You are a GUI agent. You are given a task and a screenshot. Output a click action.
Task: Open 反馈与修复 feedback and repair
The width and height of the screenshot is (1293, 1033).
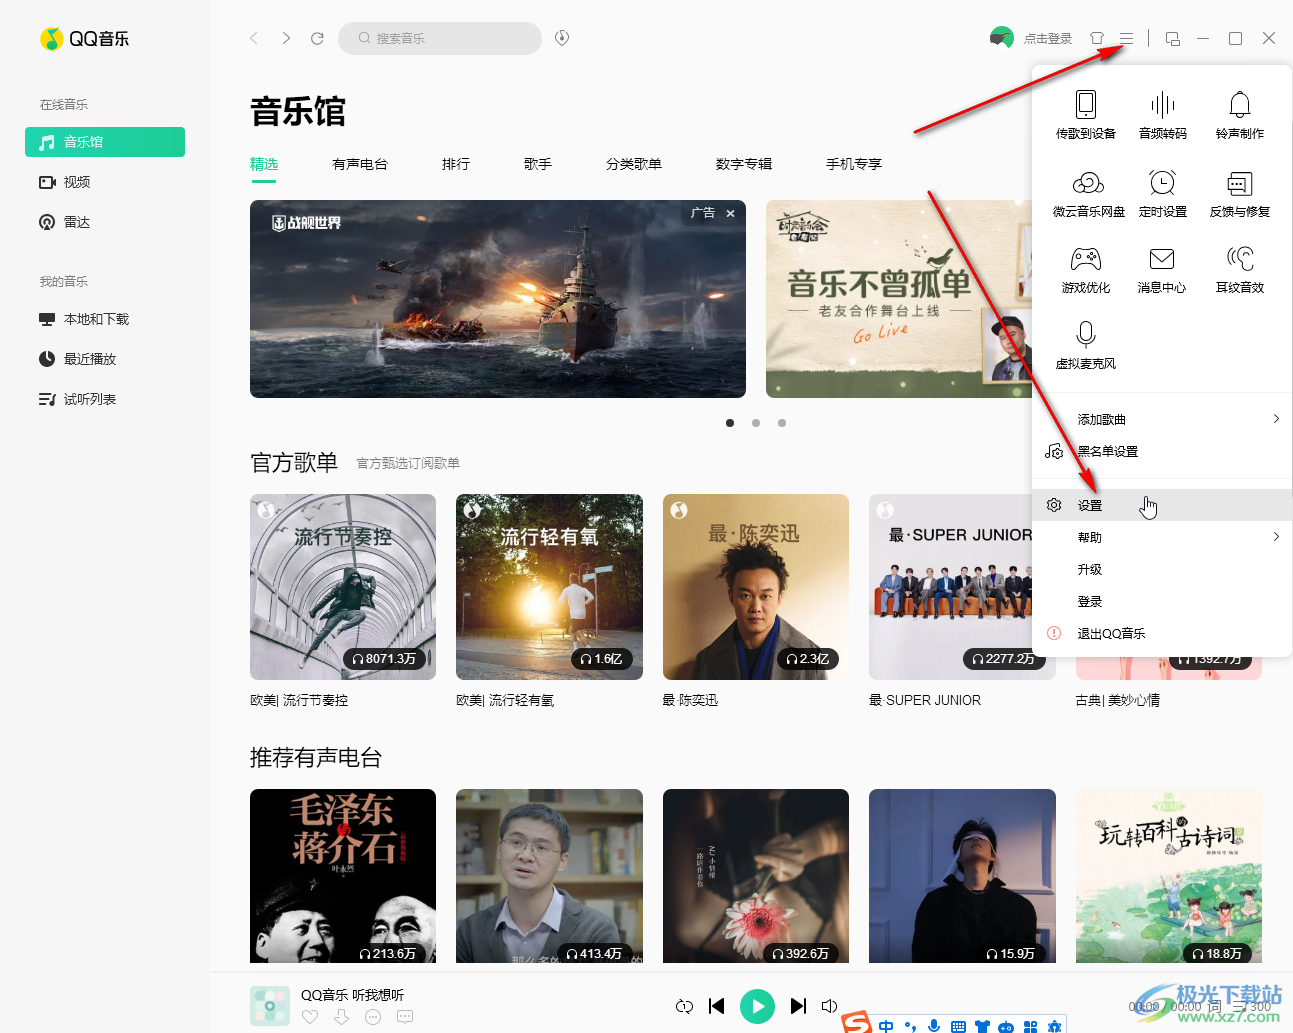pyautogui.click(x=1240, y=193)
